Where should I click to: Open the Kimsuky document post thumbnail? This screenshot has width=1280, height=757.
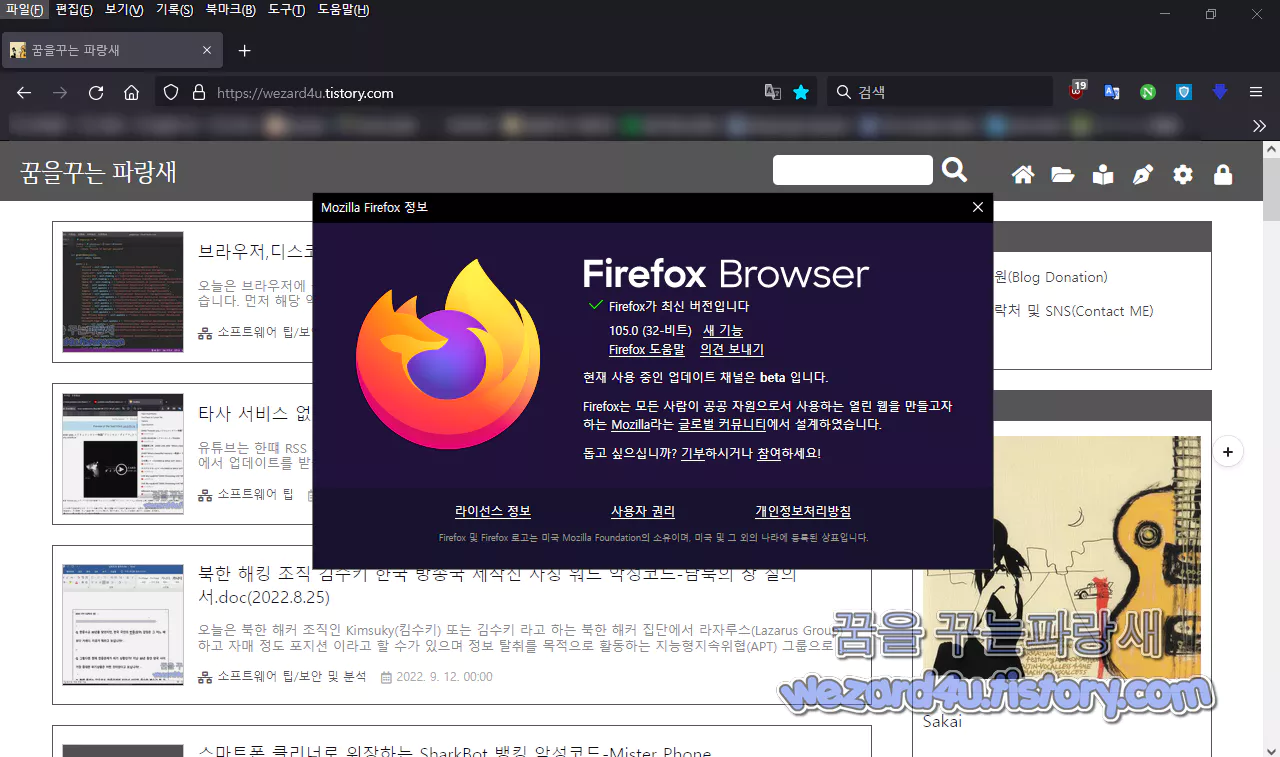coord(123,625)
